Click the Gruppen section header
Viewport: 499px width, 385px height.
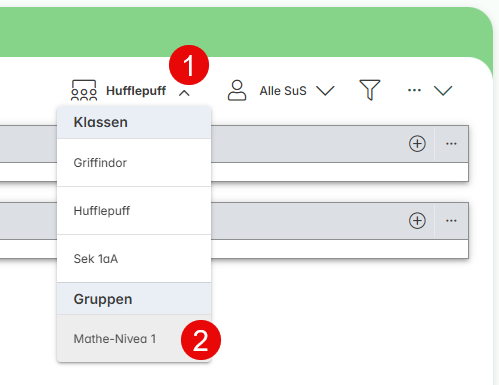point(134,299)
